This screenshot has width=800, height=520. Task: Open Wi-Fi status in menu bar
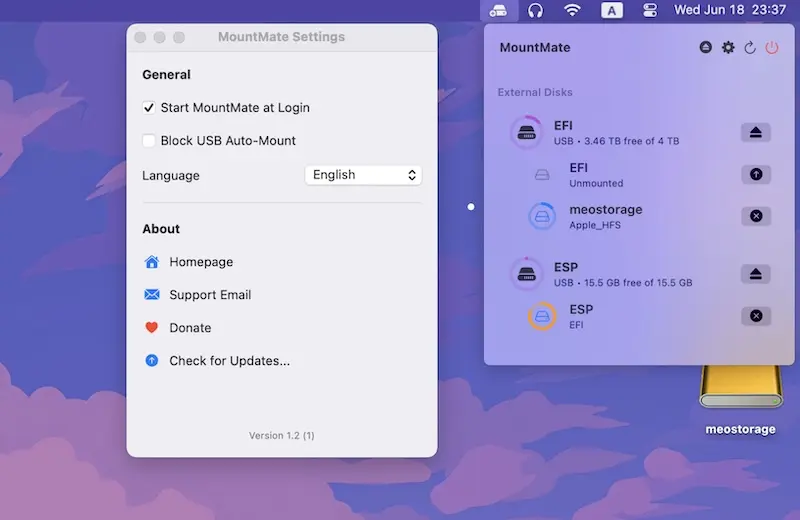click(572, 10)
